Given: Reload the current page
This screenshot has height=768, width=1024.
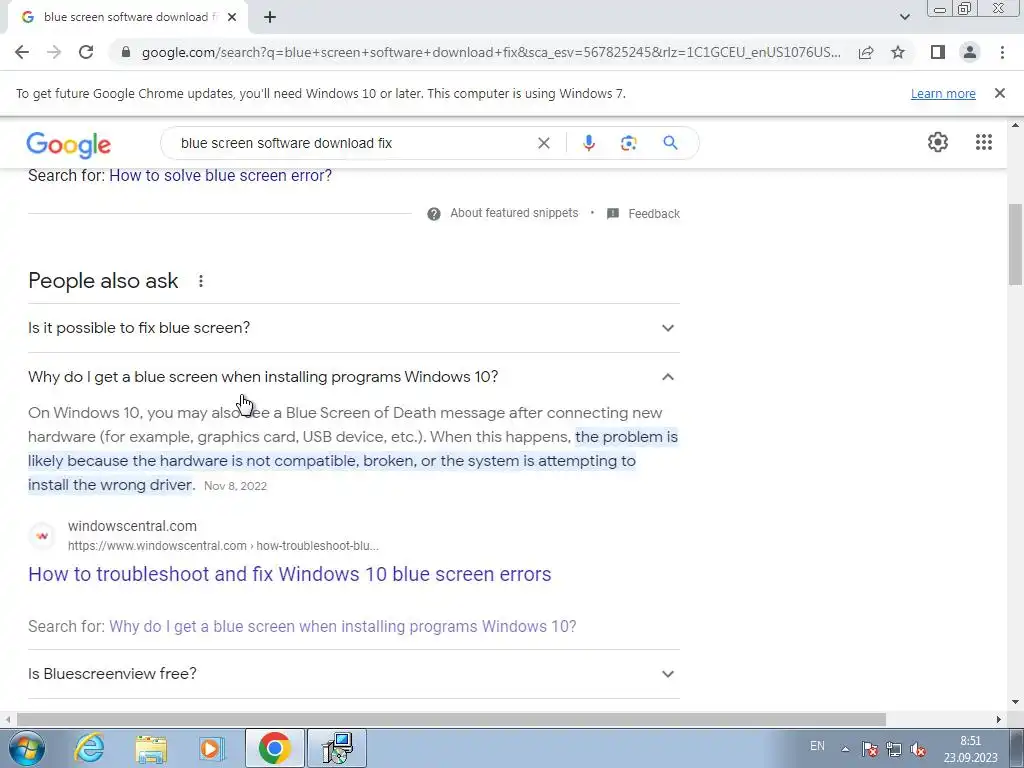Looking at the screenshot, I should point(86,52).
